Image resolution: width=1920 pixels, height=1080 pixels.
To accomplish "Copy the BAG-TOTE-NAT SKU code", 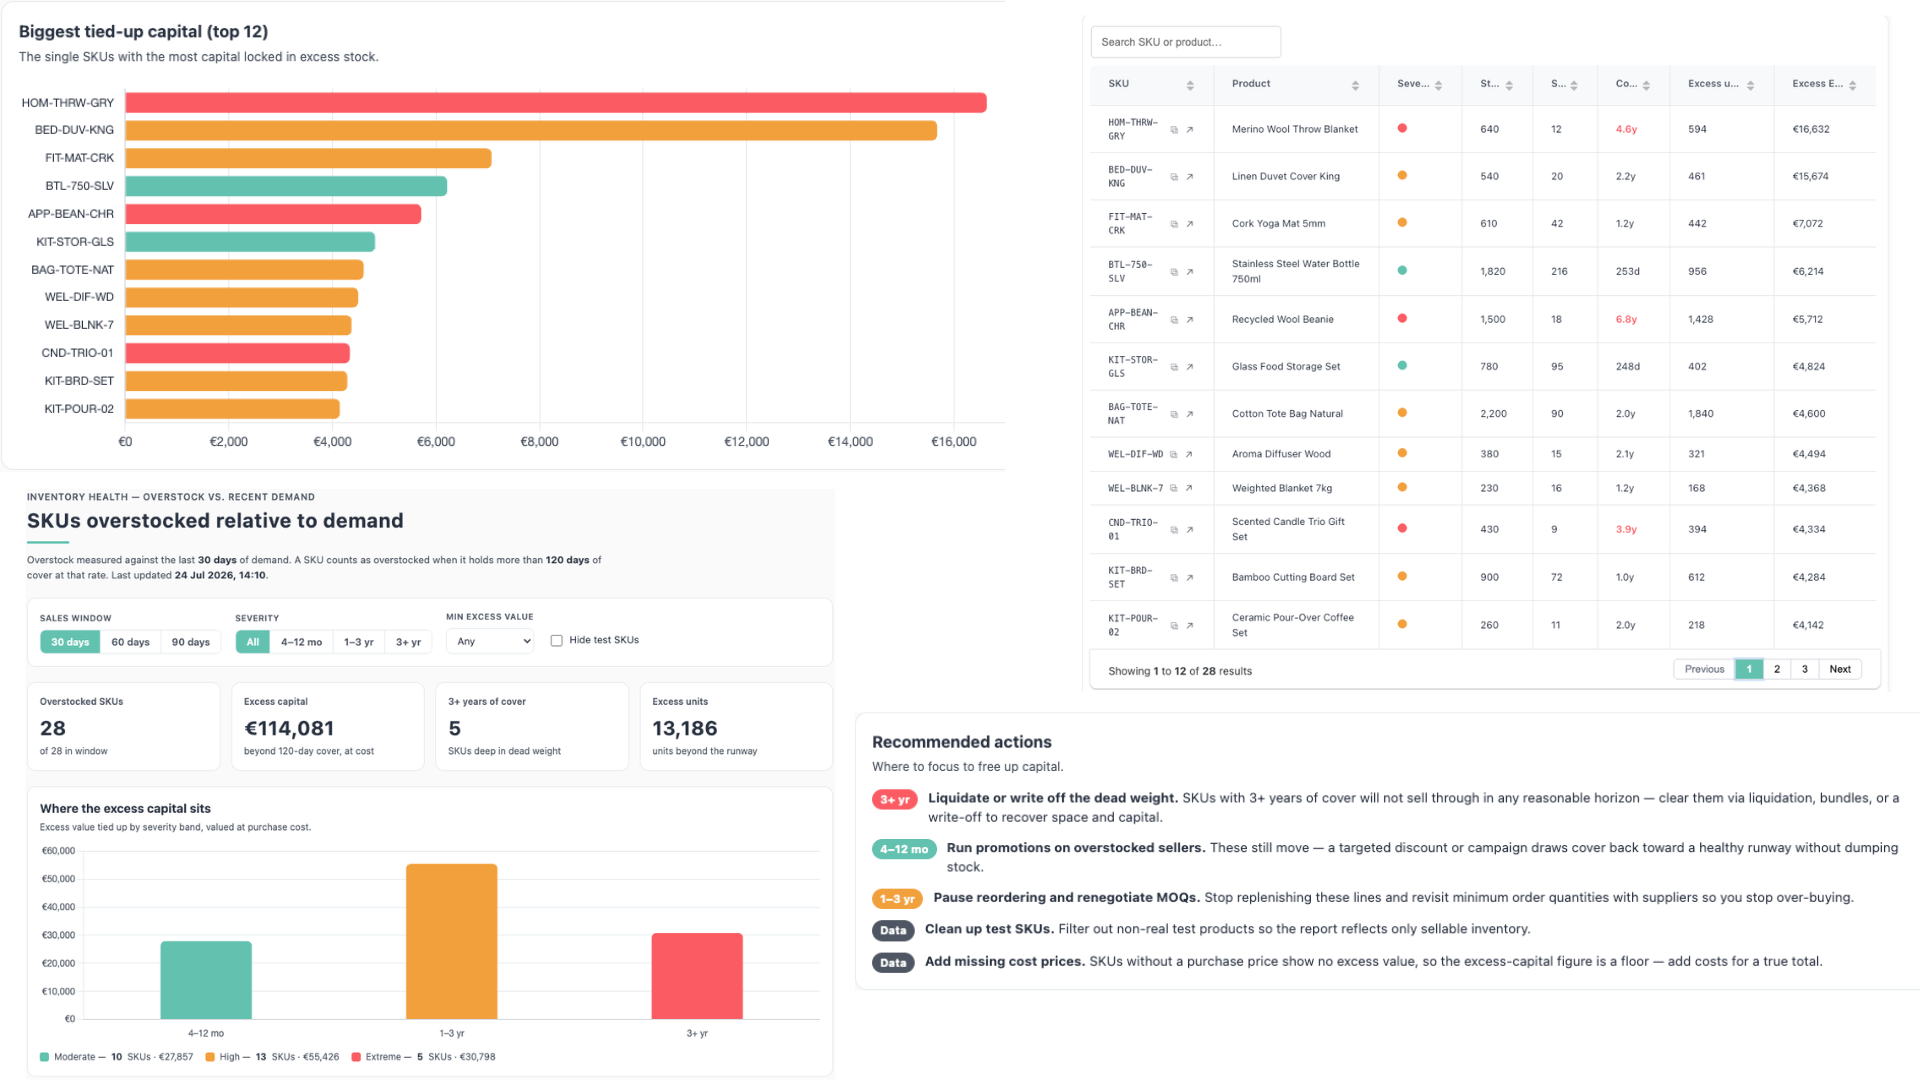I will [x=1174, y=414].
